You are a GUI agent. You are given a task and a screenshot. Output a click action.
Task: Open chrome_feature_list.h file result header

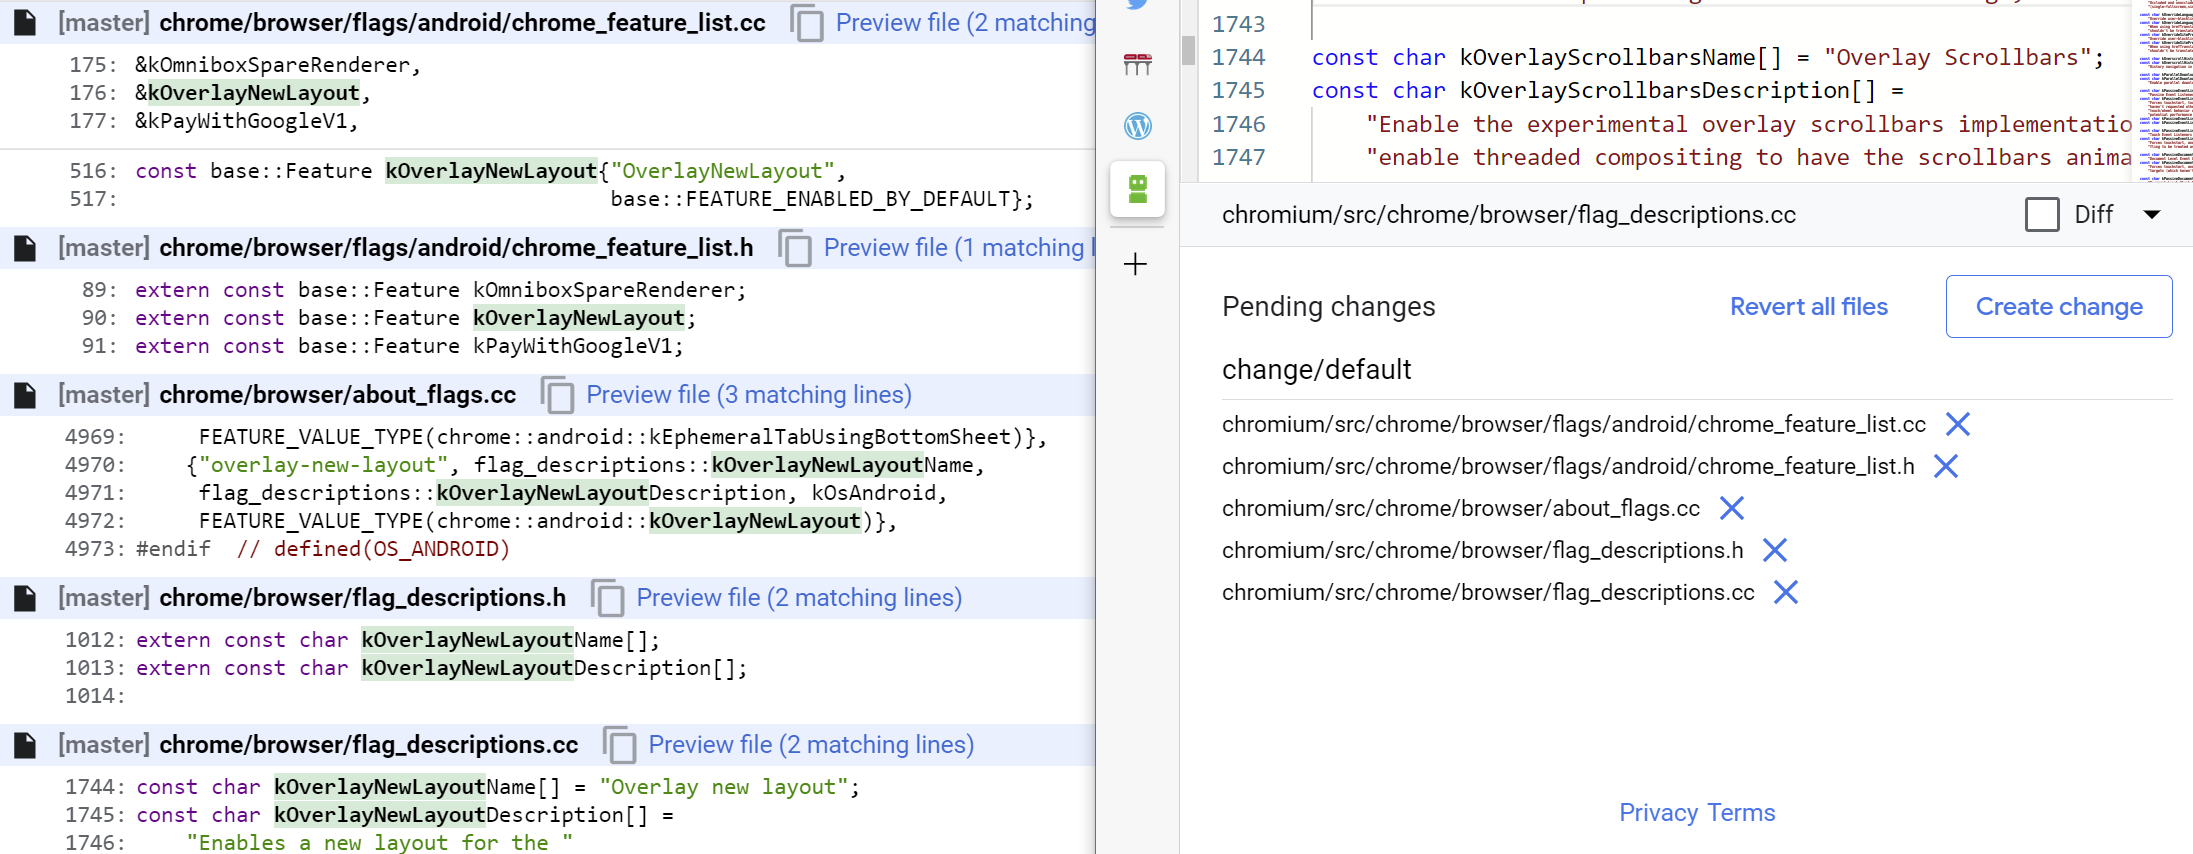tap(455, 248)
